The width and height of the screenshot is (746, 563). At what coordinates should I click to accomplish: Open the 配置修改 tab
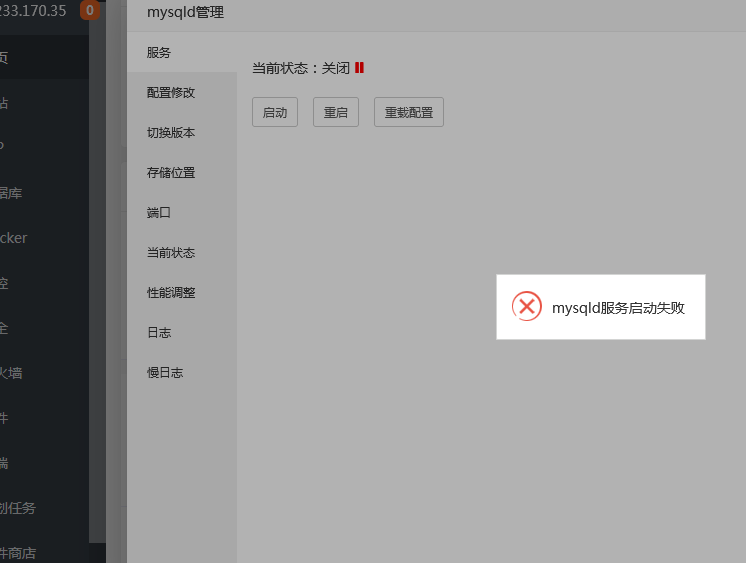click(x=171, y=92)
